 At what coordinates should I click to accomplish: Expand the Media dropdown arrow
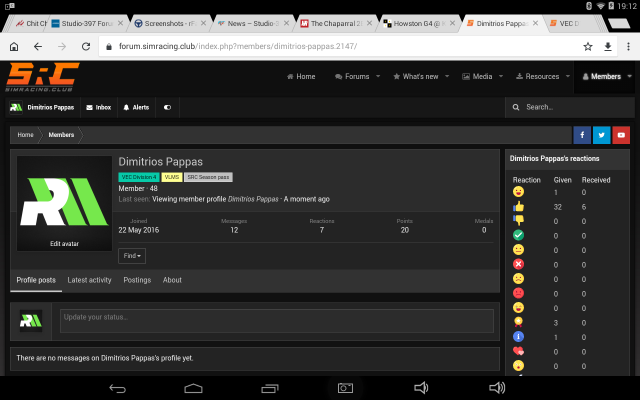501,76
